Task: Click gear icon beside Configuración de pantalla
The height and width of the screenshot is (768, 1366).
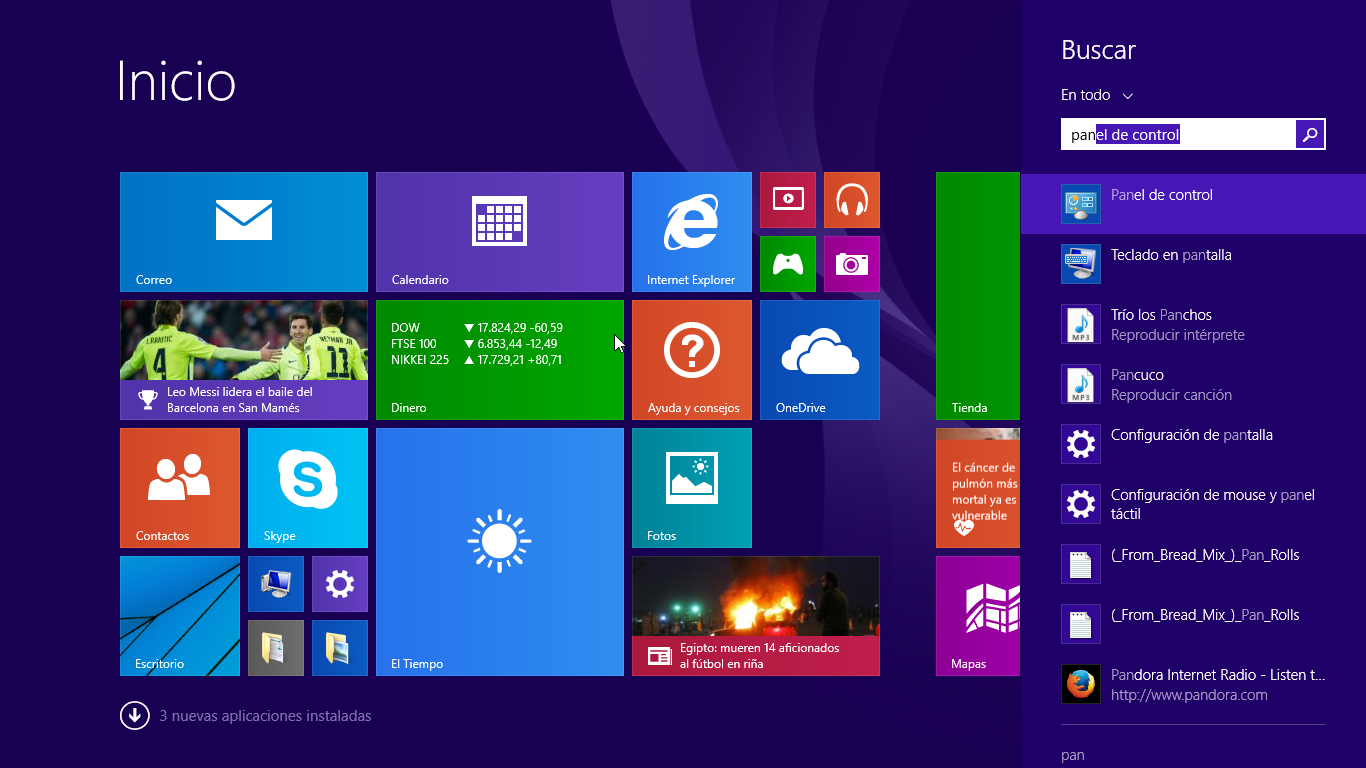Action: pos(1081,444)
